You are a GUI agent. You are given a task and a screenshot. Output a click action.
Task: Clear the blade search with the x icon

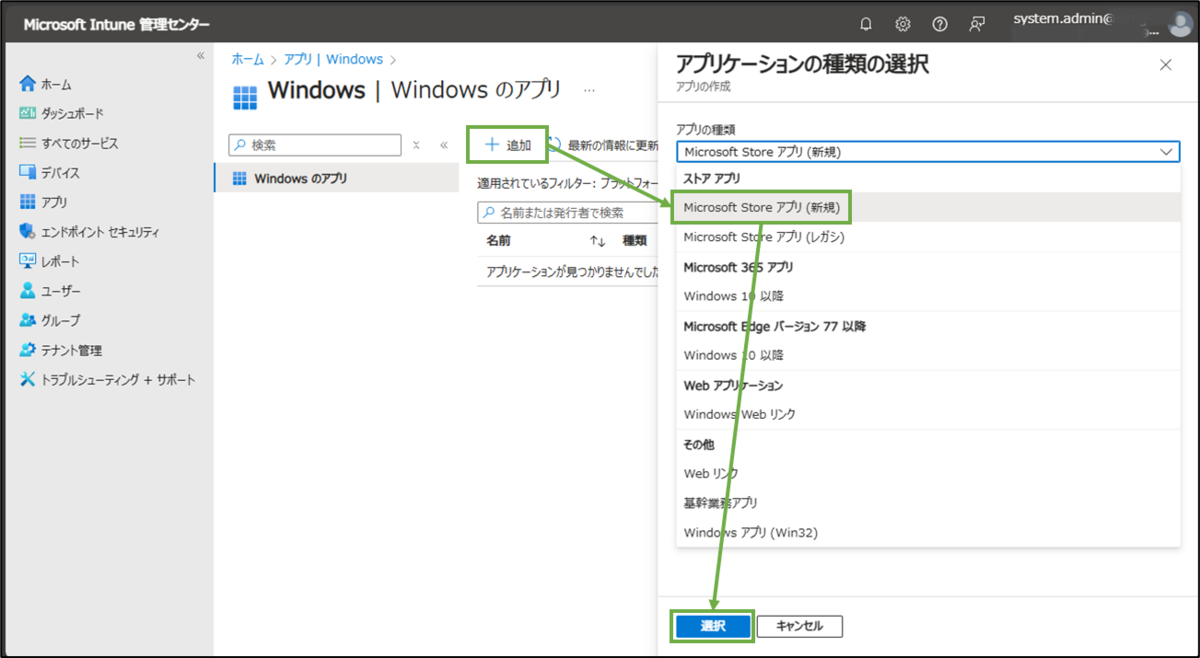coord(417,145)
